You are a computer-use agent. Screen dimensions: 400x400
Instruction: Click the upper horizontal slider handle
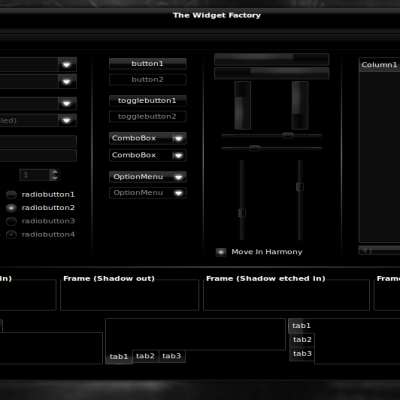click(288, 135)
